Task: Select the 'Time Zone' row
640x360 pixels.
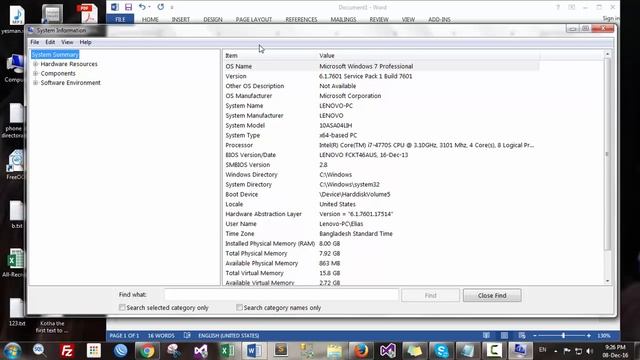Action: 381,233
